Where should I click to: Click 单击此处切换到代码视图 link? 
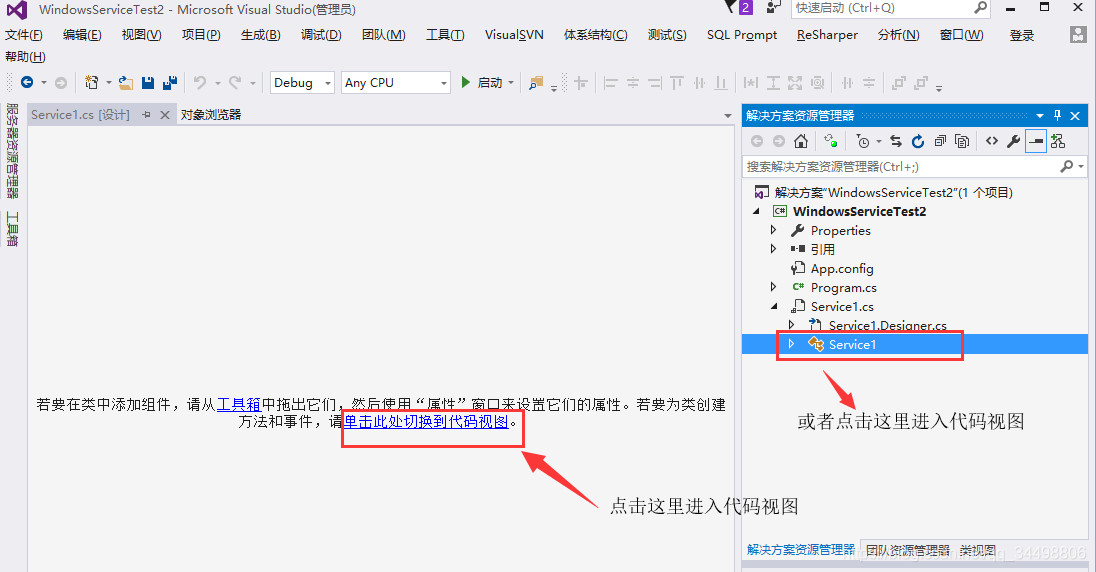(426, 422)
